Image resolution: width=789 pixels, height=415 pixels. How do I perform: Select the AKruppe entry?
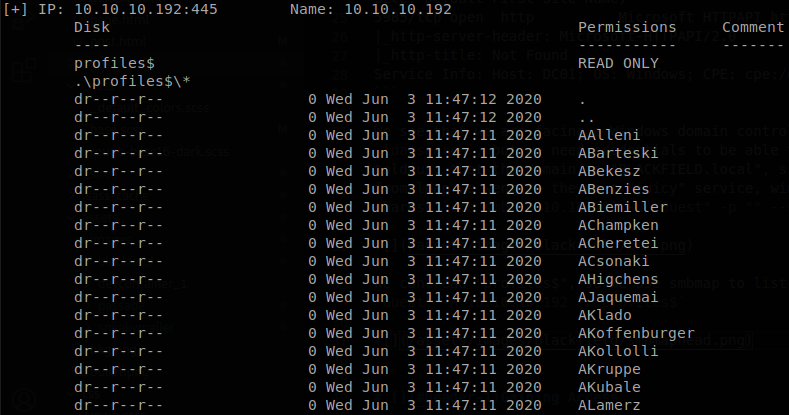click(x=609, y=370)
